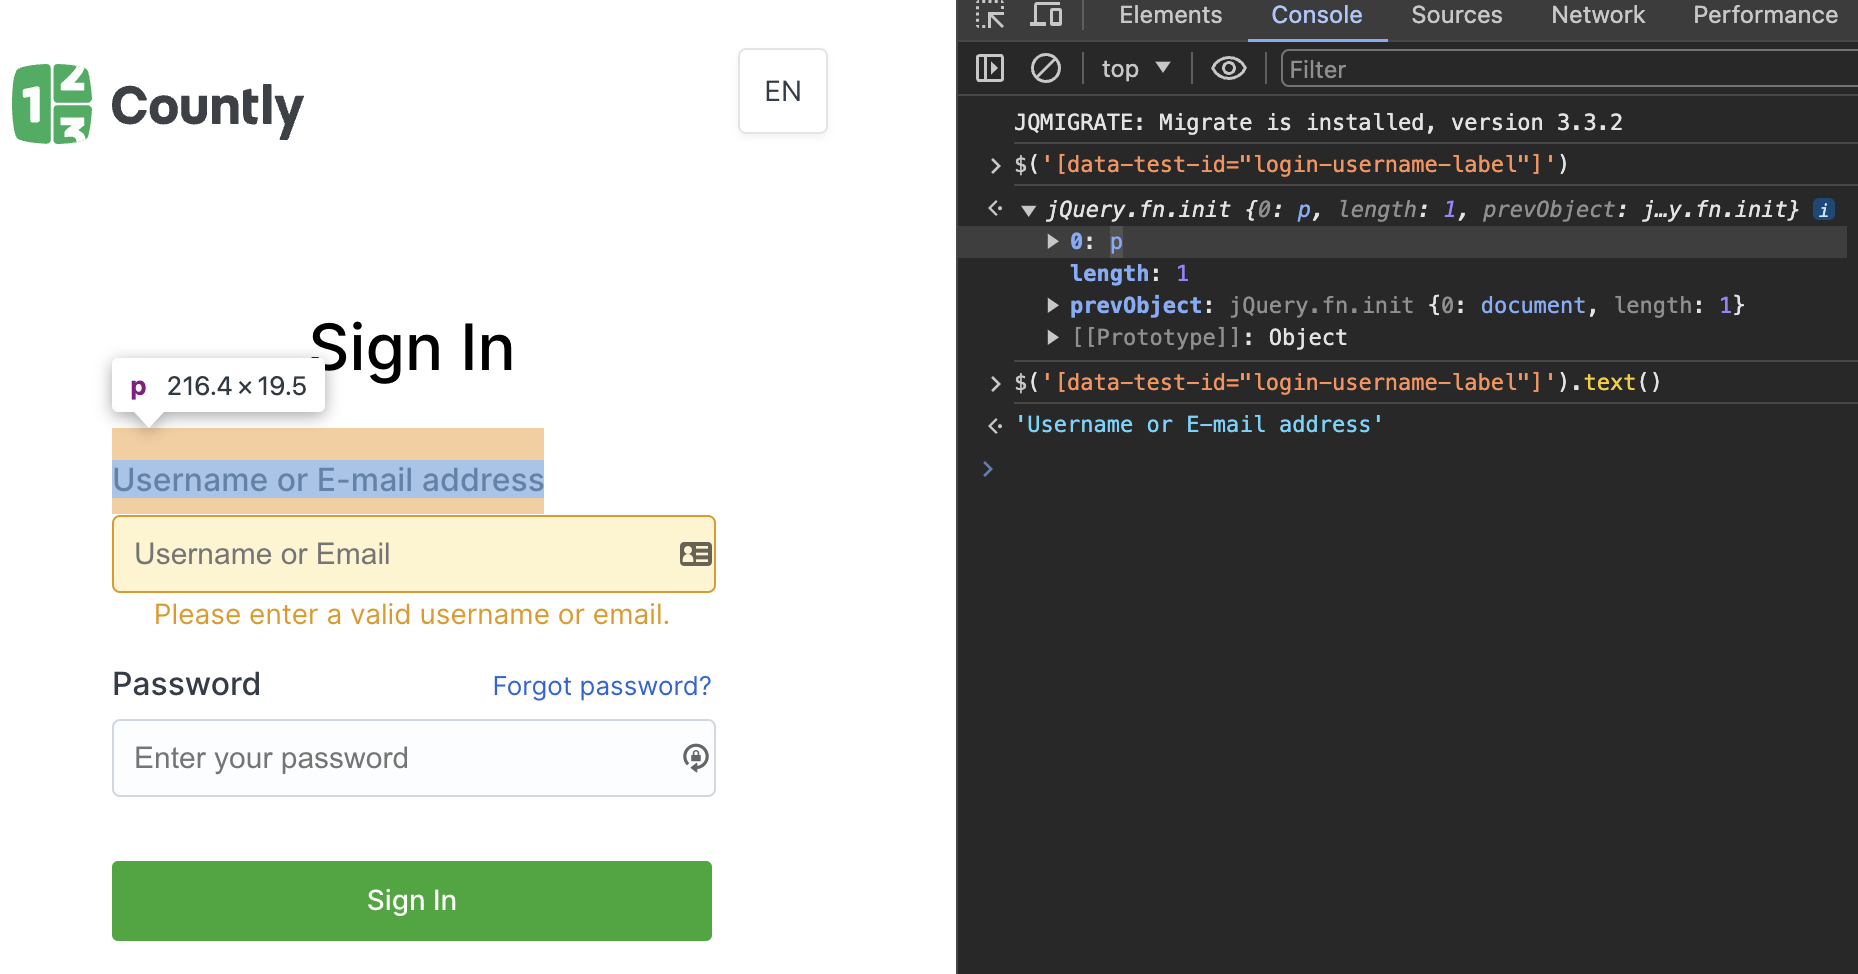Click the Countly logo icon

52,104
